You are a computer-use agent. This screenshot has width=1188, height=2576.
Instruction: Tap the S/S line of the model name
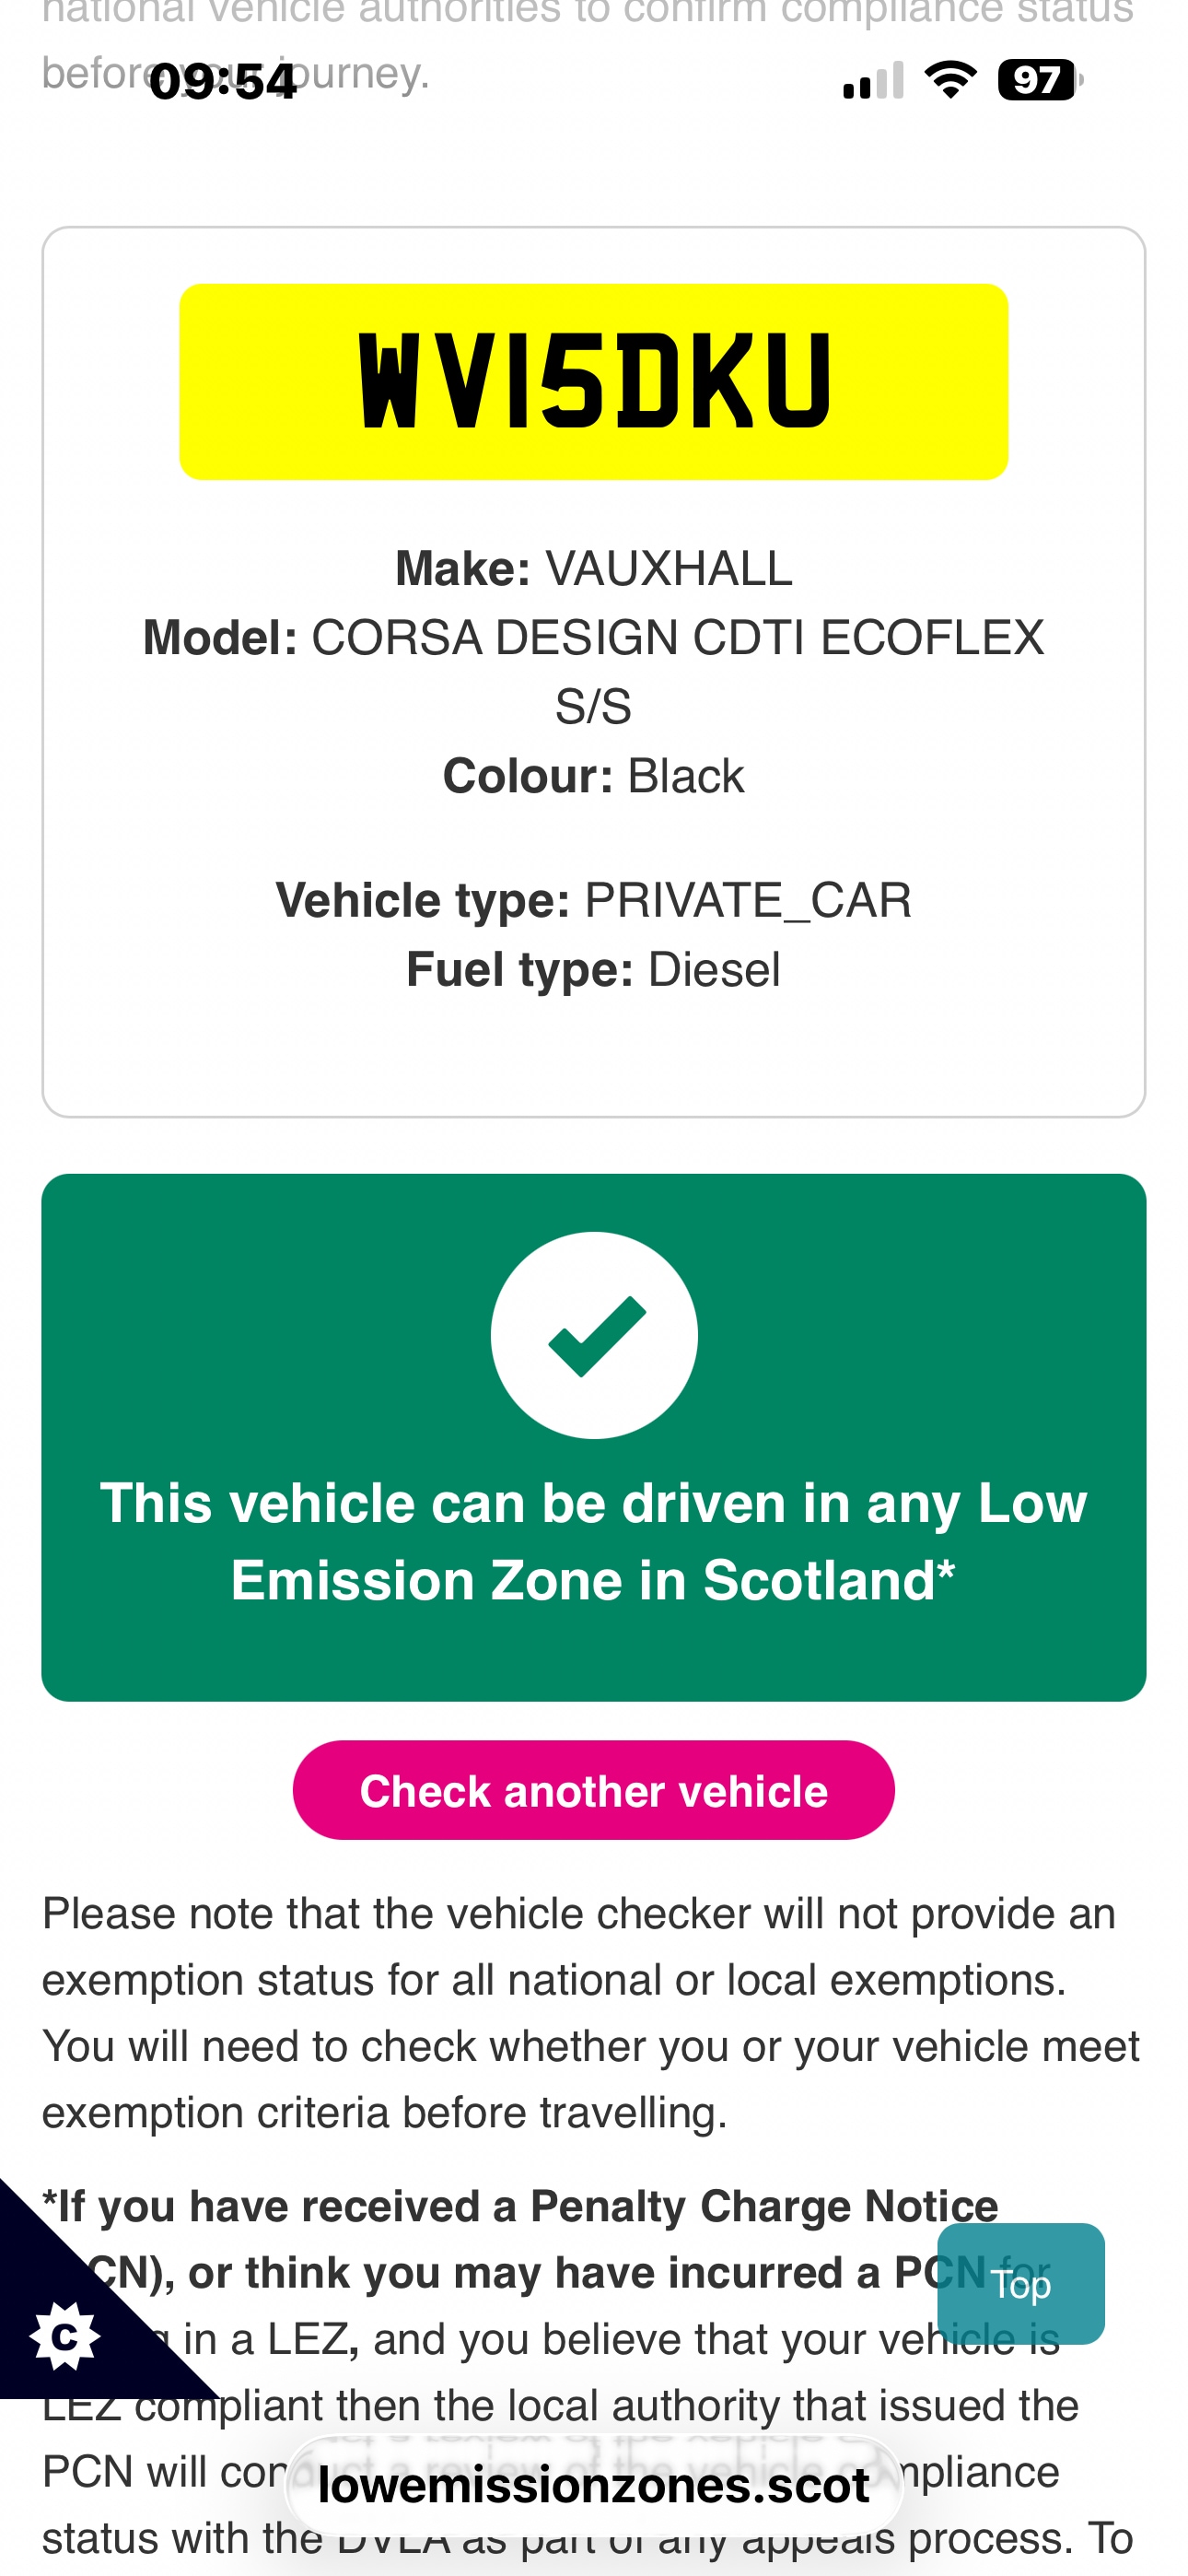click(x=593, y=707)
